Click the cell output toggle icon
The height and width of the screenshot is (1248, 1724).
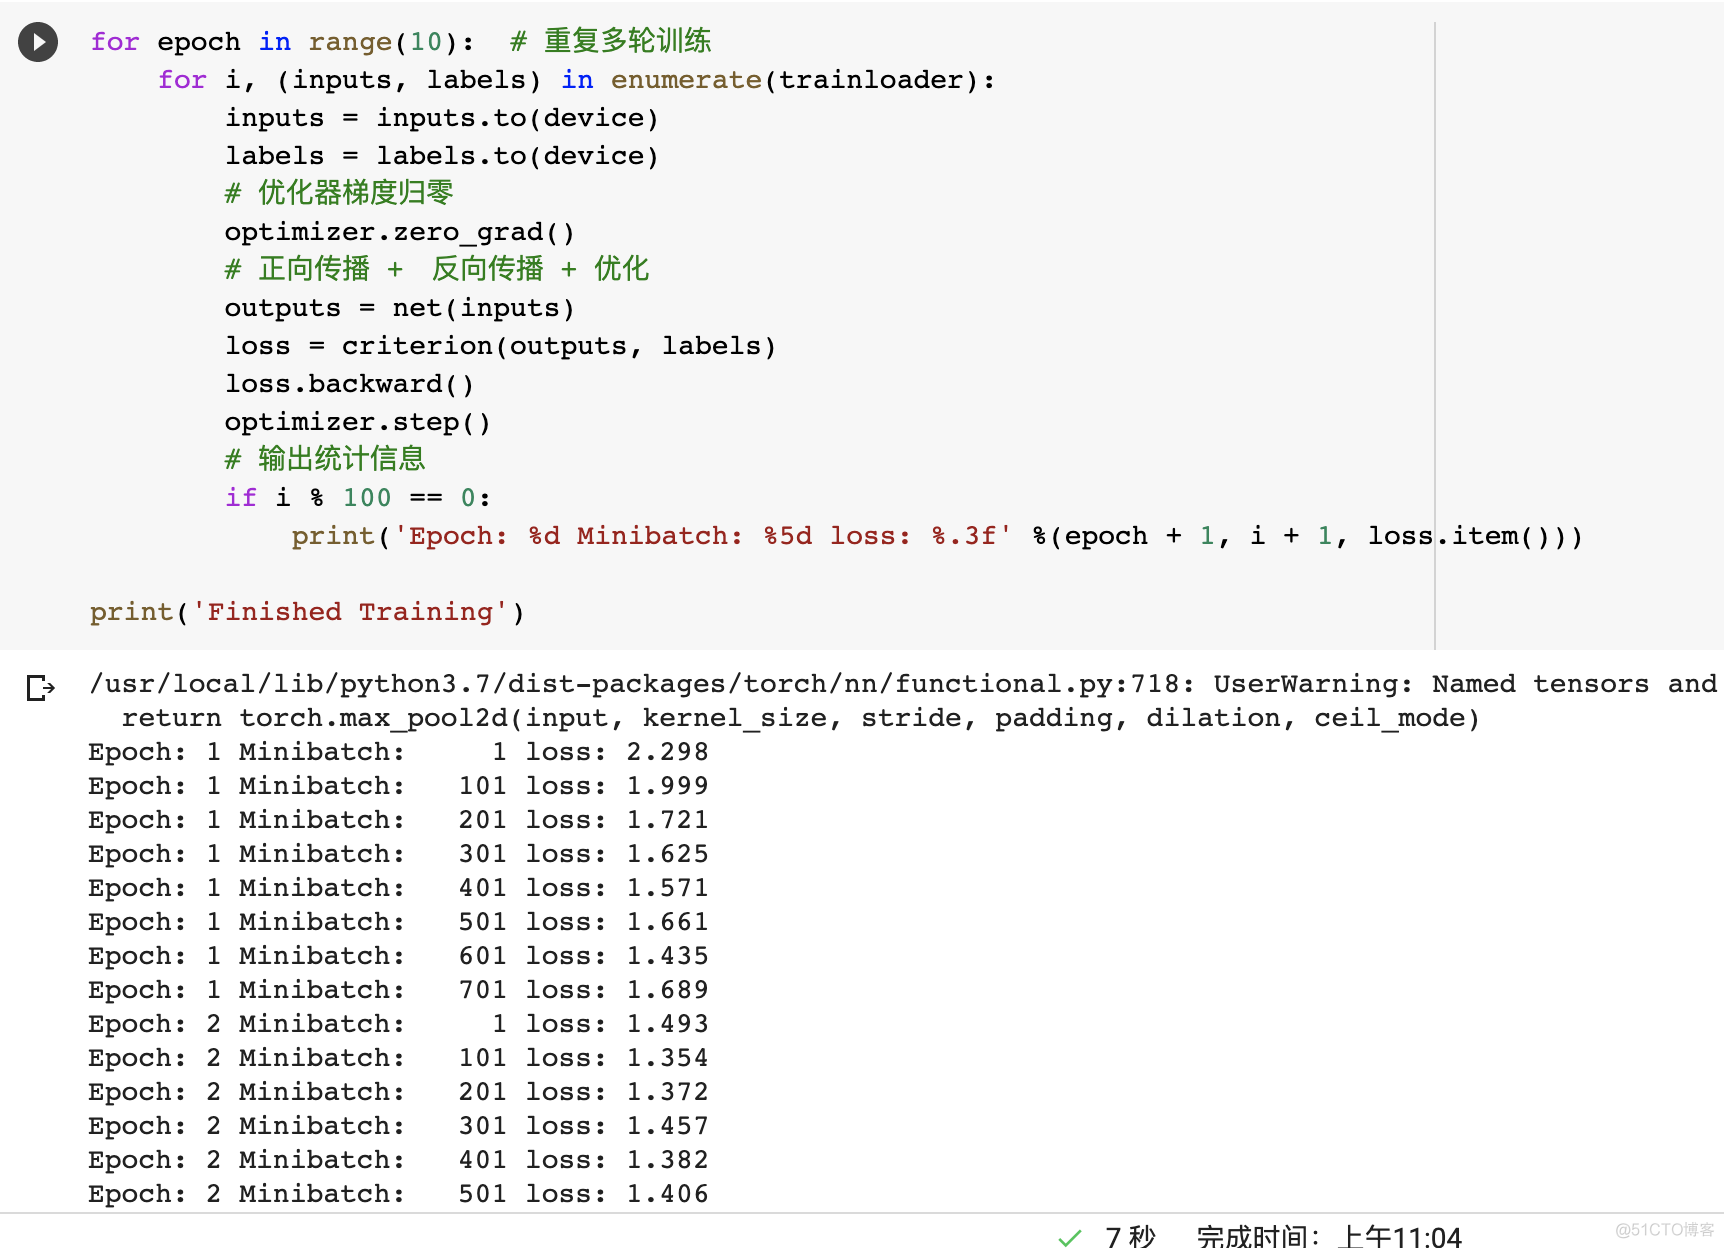click(x=40, y=688)
